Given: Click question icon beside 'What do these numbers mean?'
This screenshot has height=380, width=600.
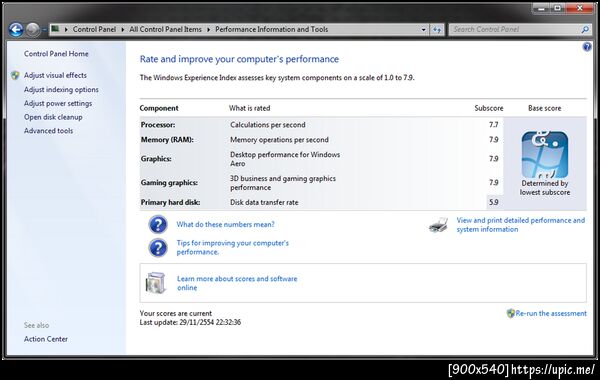Looking at the screenshot, I should pyautogui.click(x=158, y=225).
